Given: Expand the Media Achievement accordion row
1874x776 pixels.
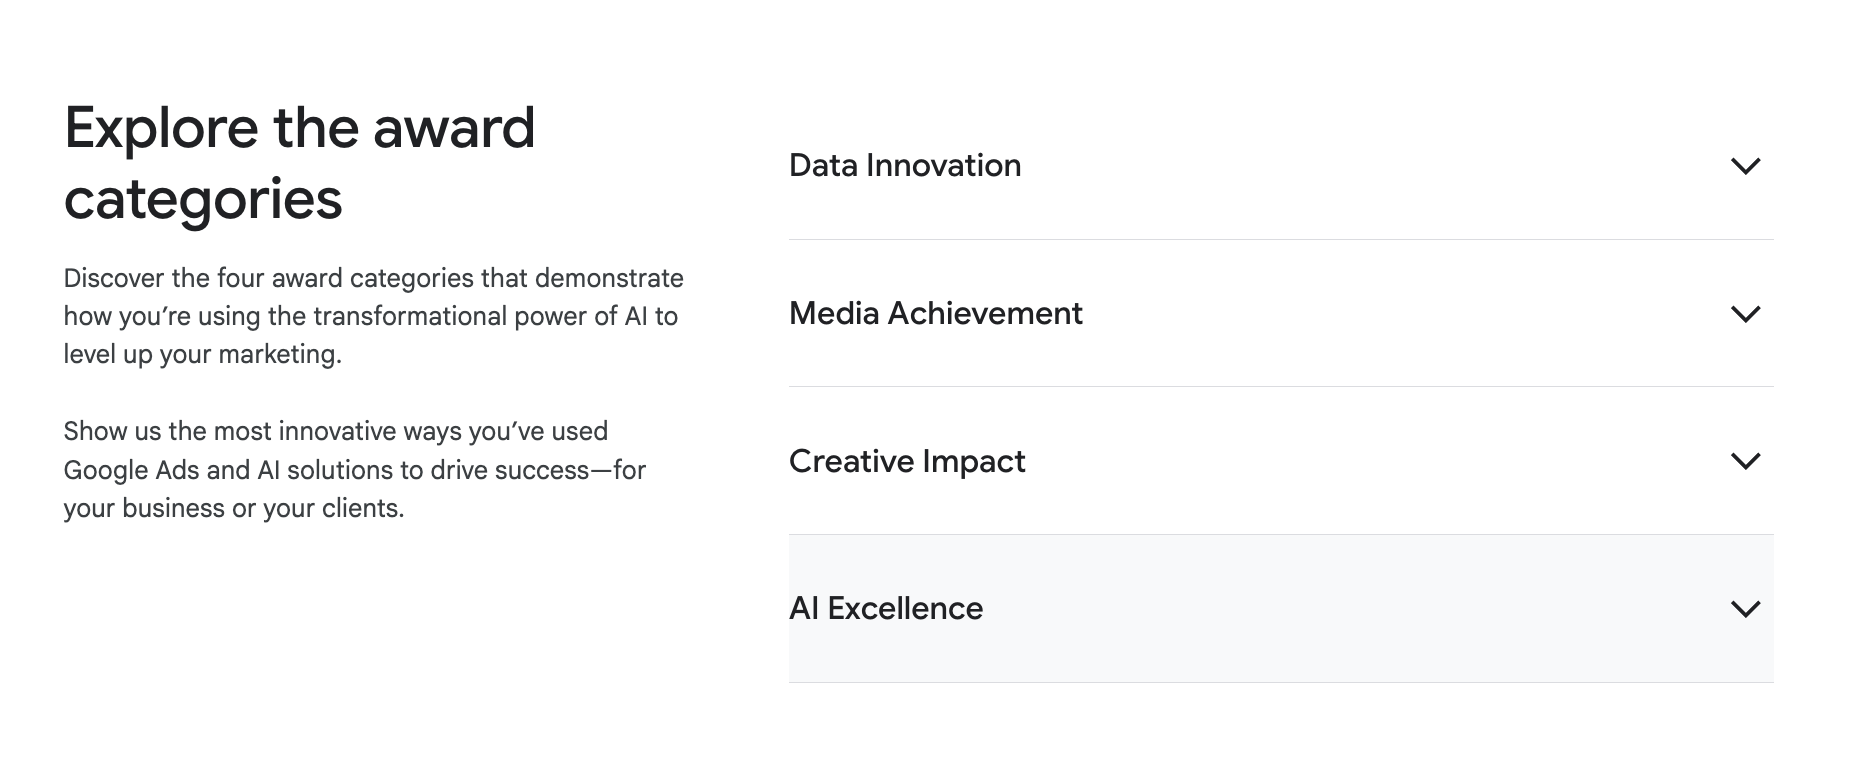Looking at the screenshot, I should 1280,314.
